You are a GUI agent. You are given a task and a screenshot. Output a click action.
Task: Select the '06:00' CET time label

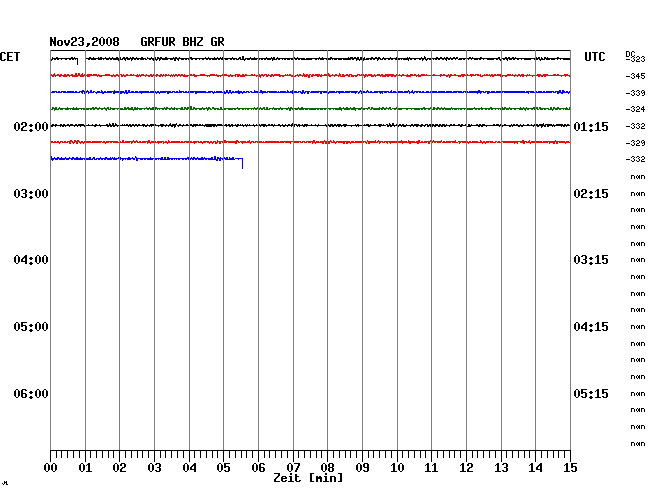tap(31, 393)
